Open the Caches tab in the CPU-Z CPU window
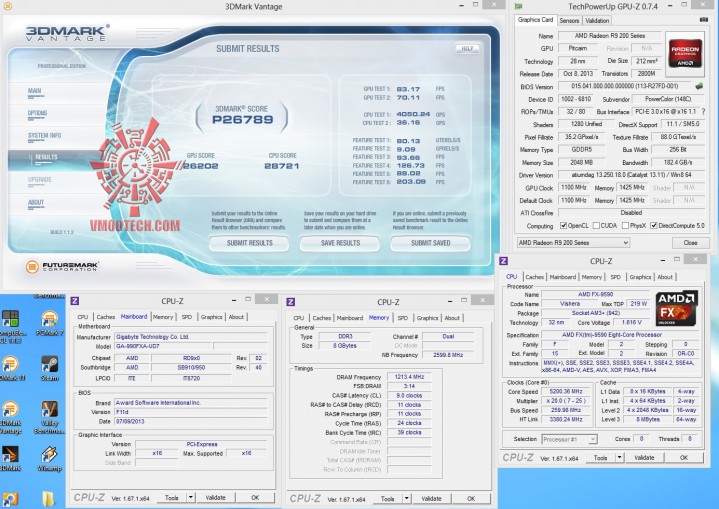This screenshot has height=509, width=719. click(x=535, y=277)
